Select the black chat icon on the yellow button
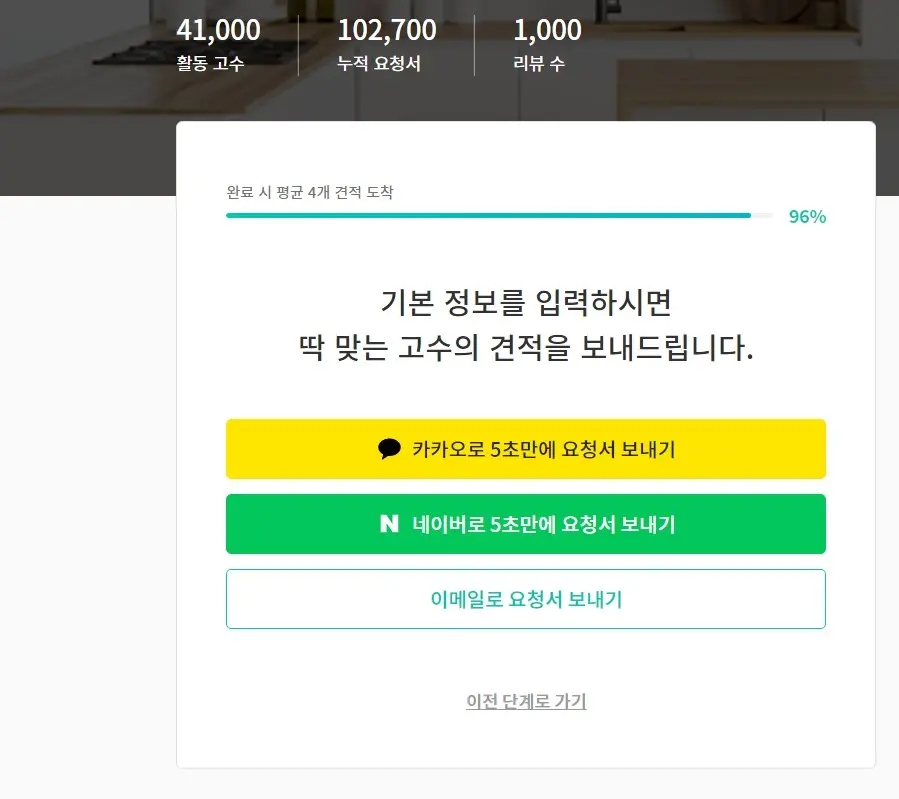The width and height of the screenshot is (899, 799). coord(389,449)
